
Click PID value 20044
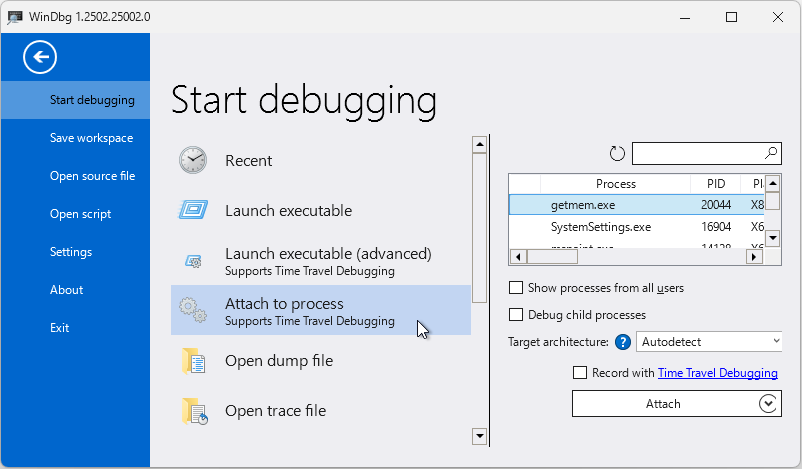coord(716,205)
